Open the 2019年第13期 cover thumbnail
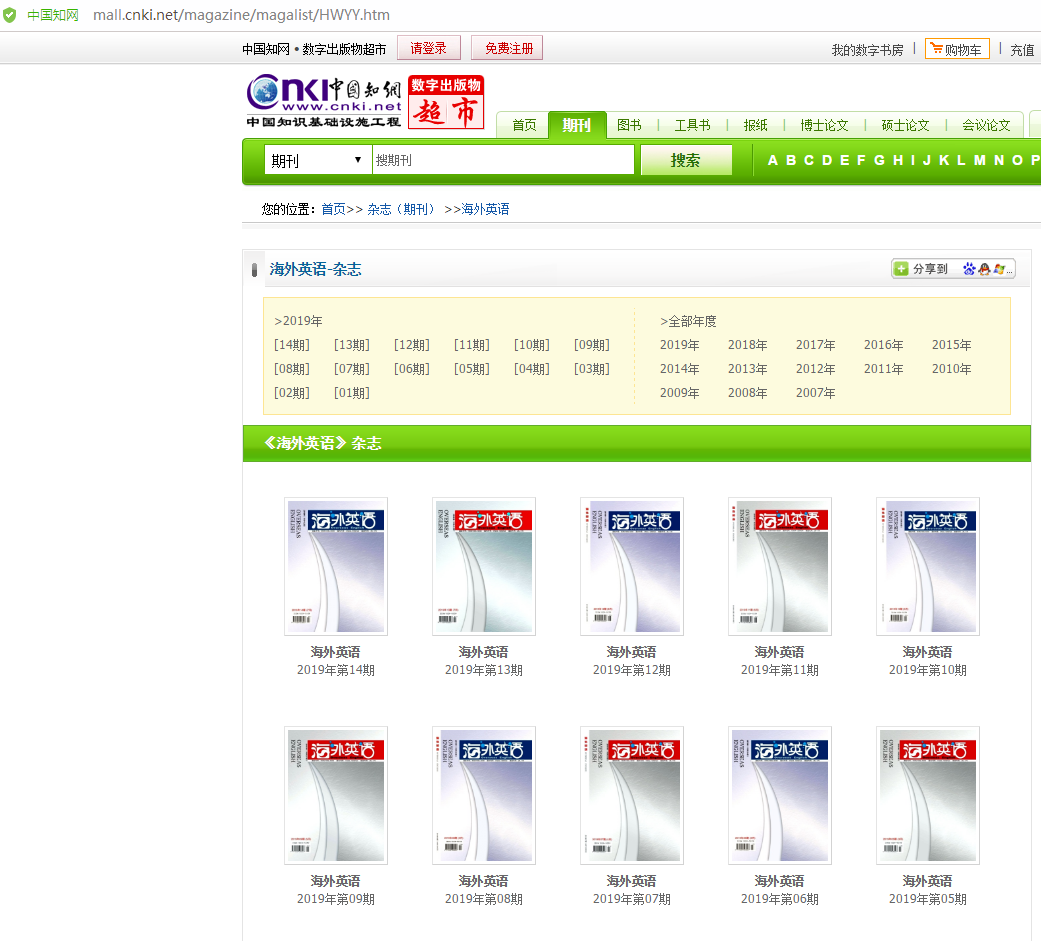Viewport: 1041px width, 941px height. click(x=484, y=566)
